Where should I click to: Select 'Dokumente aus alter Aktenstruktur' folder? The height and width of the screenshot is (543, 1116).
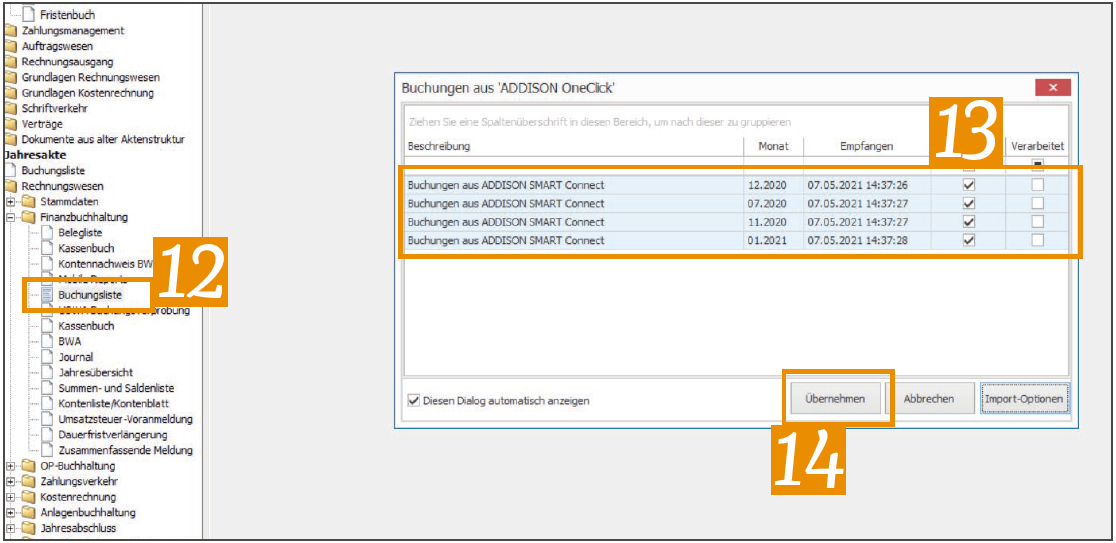(x=103, y=139)
